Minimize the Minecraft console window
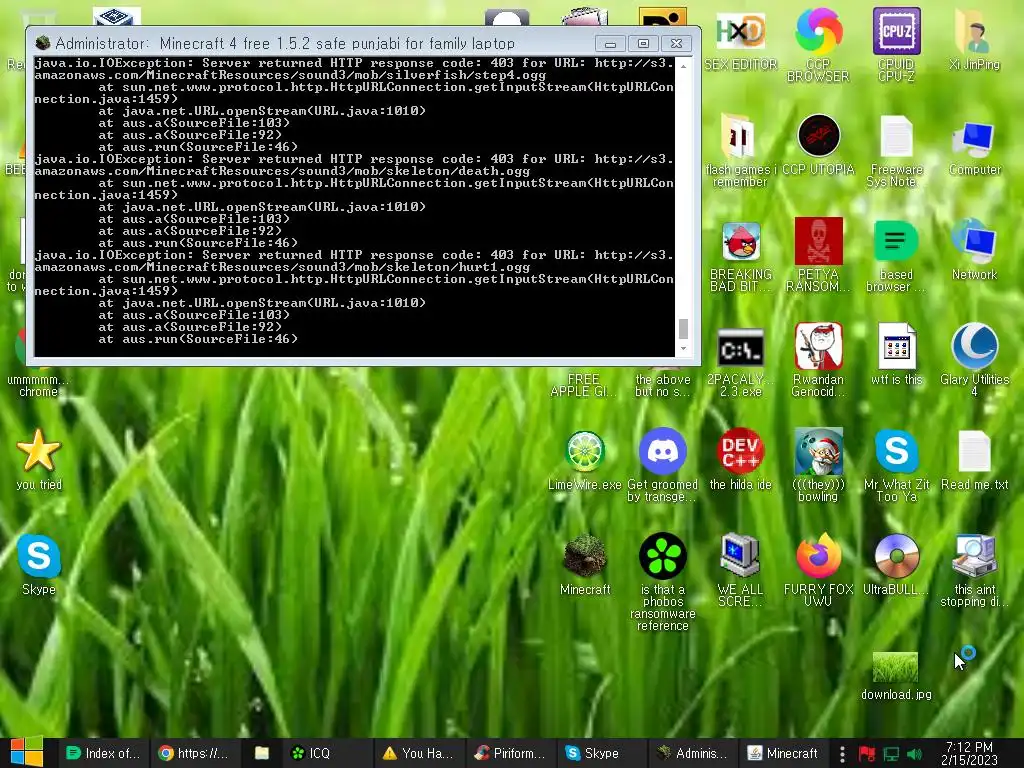Screen dimensions: 1024x768 click(611, 44)
